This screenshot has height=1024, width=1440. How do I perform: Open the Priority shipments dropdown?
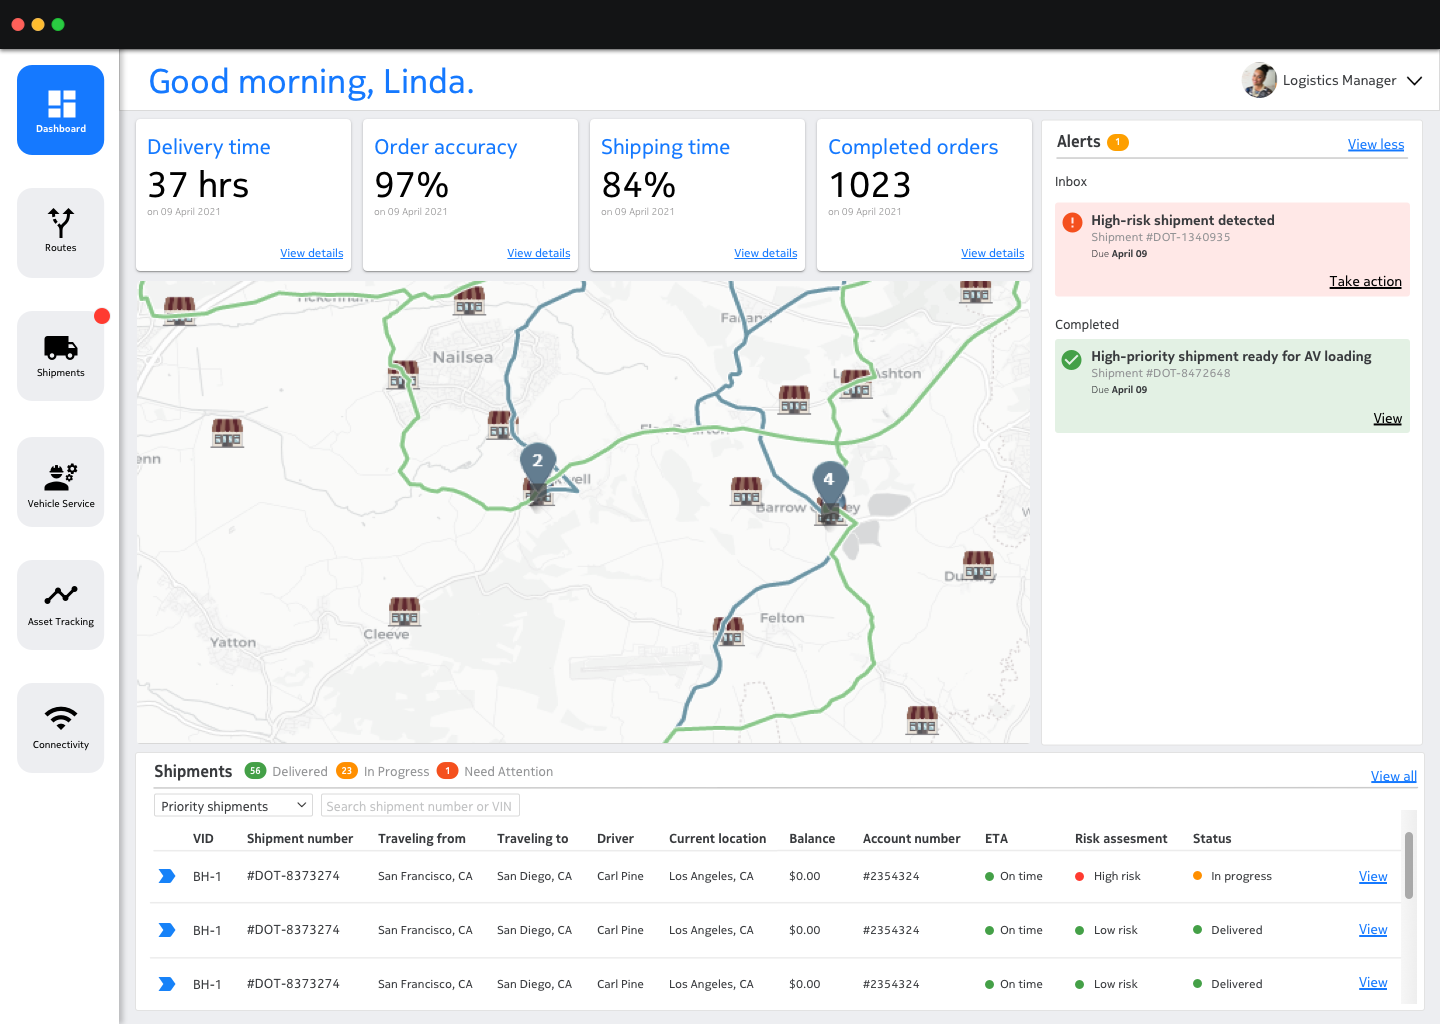tap(233, 806)
